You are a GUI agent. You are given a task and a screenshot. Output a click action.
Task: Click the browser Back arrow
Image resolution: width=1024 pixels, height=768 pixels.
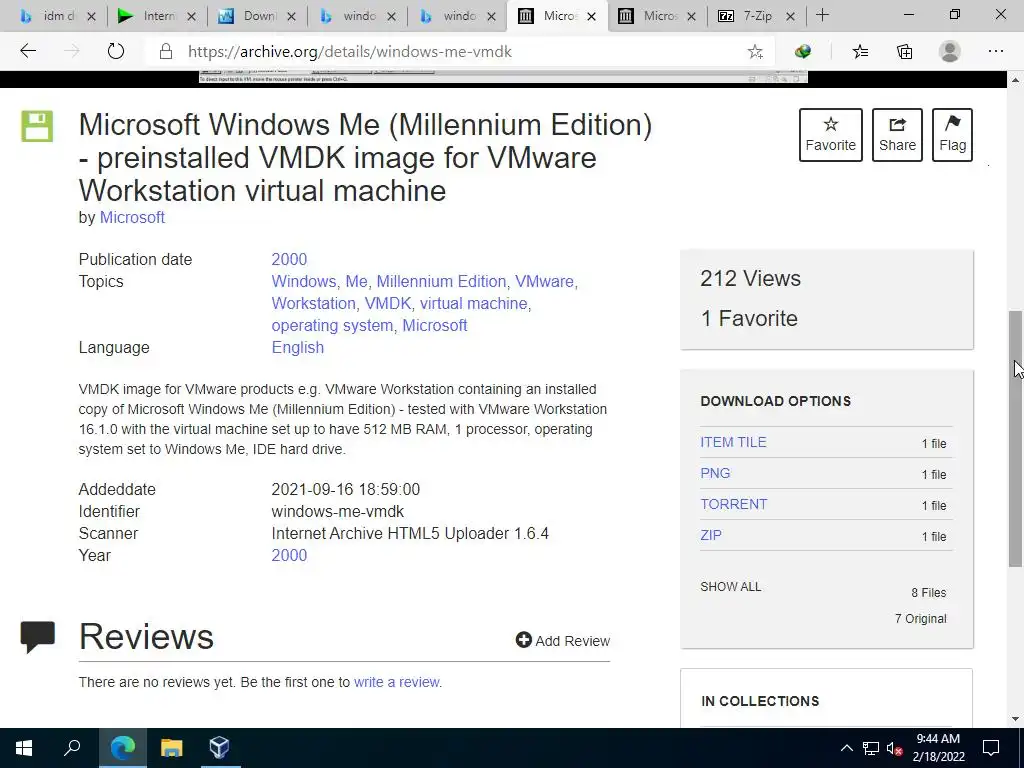point(28,51)
